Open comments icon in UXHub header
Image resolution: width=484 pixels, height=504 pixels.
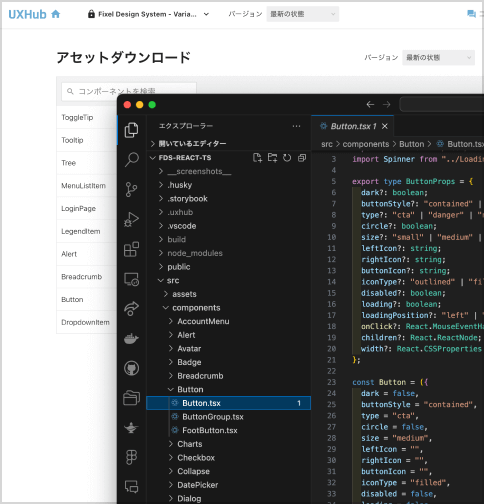coord(471,14)
